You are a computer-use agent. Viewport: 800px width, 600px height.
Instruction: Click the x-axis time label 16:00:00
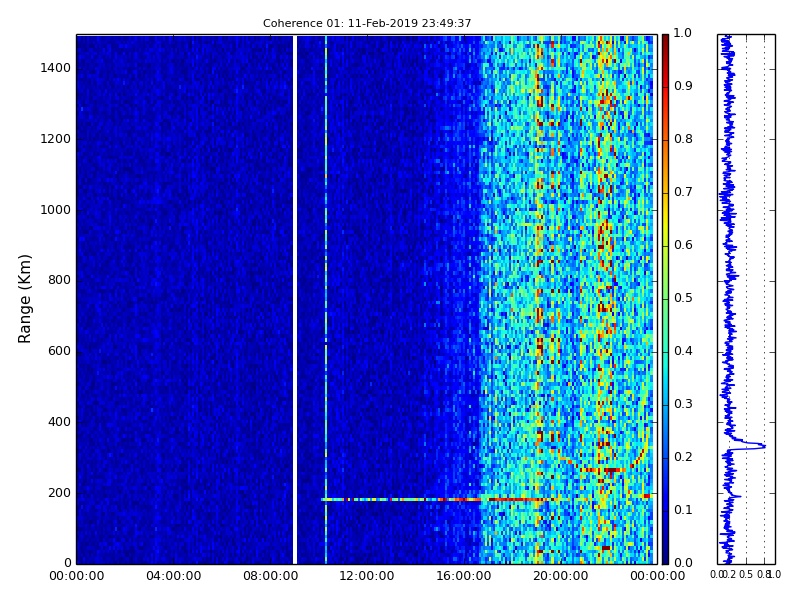point(464,576)
